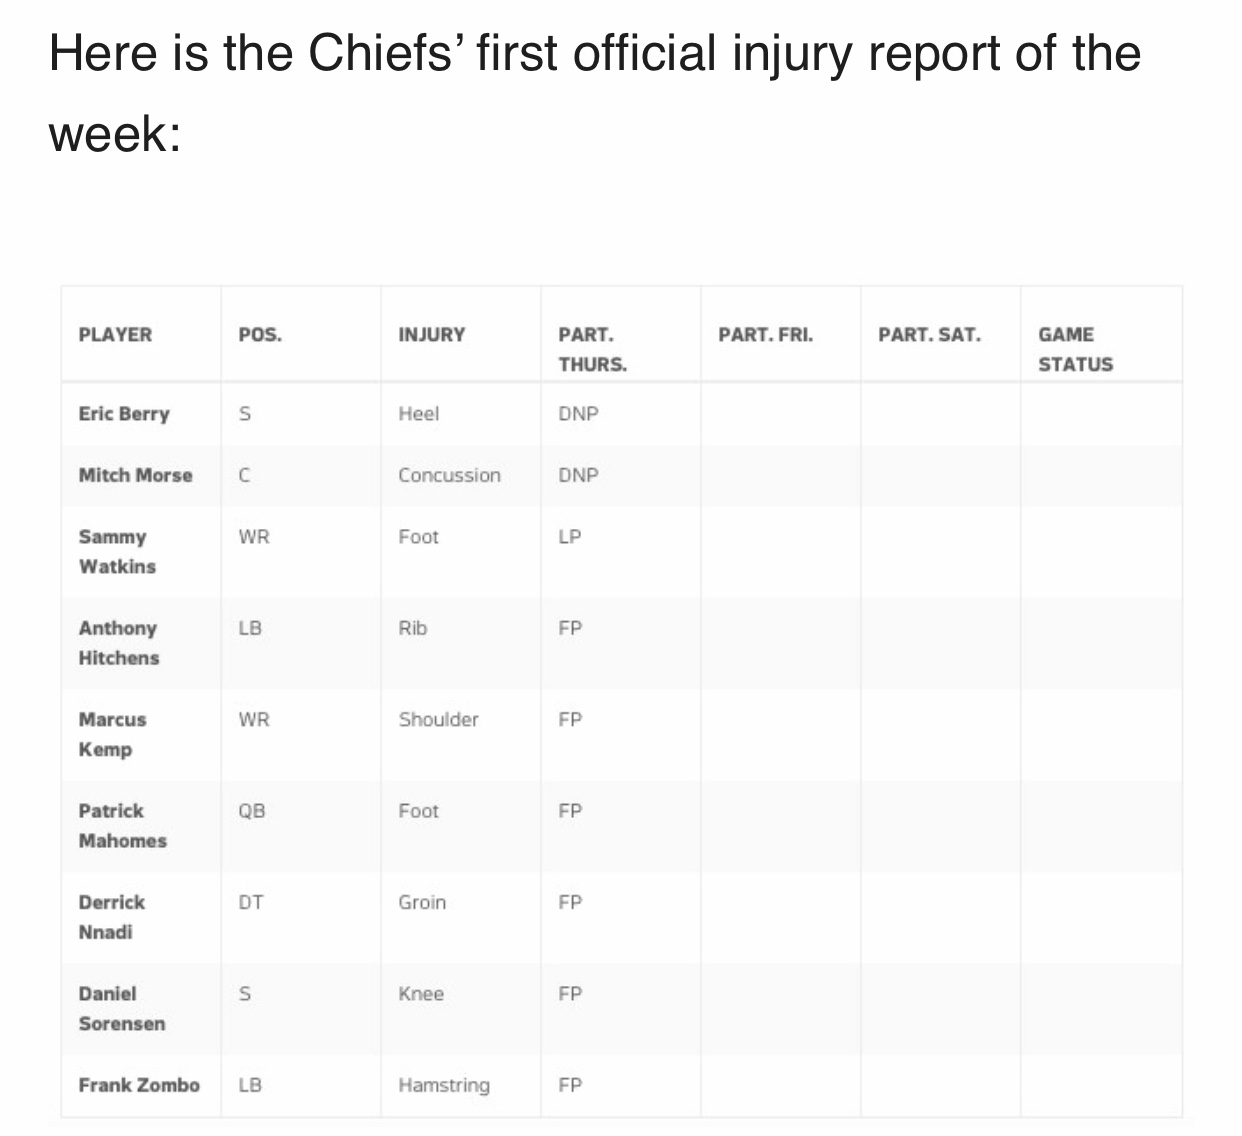Image resolution: width=1242 pixels, height=1136 pixels.
Task: Click the PART. THURS. column header
Action: coord(592,349)
